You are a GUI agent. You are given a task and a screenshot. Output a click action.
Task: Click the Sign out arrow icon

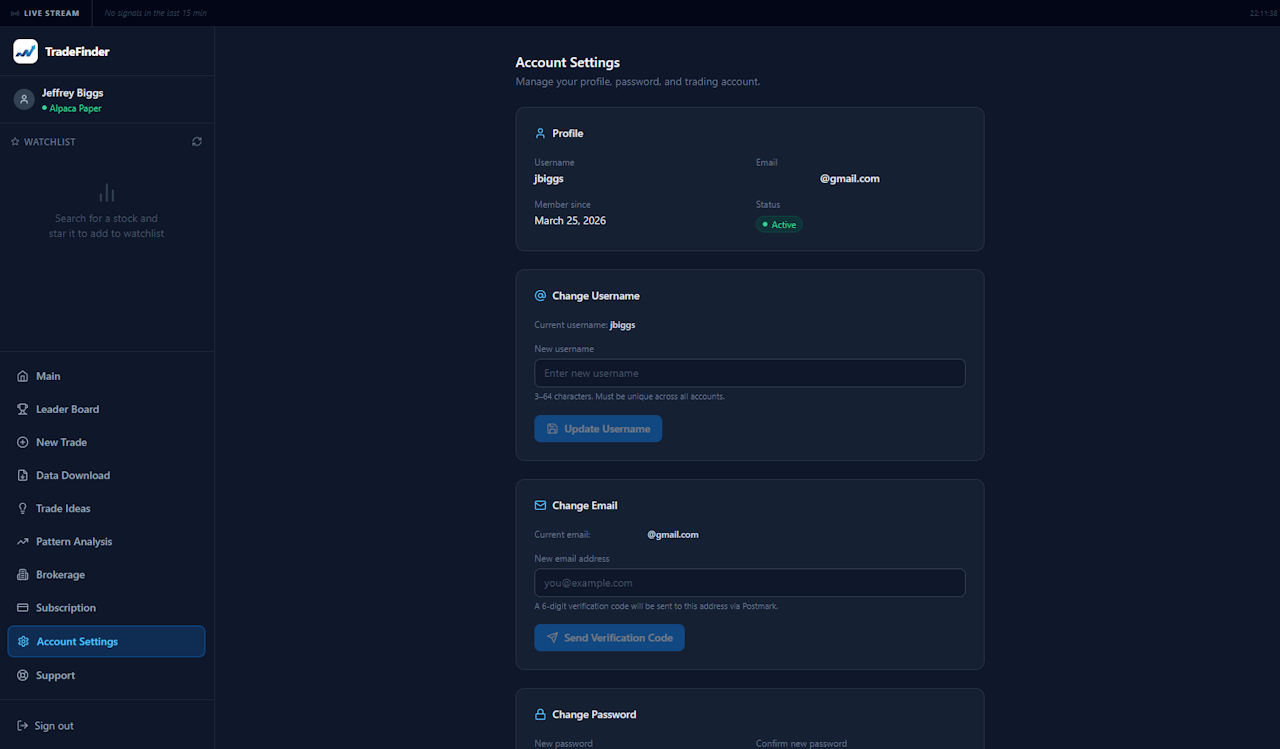pos(23,726)
